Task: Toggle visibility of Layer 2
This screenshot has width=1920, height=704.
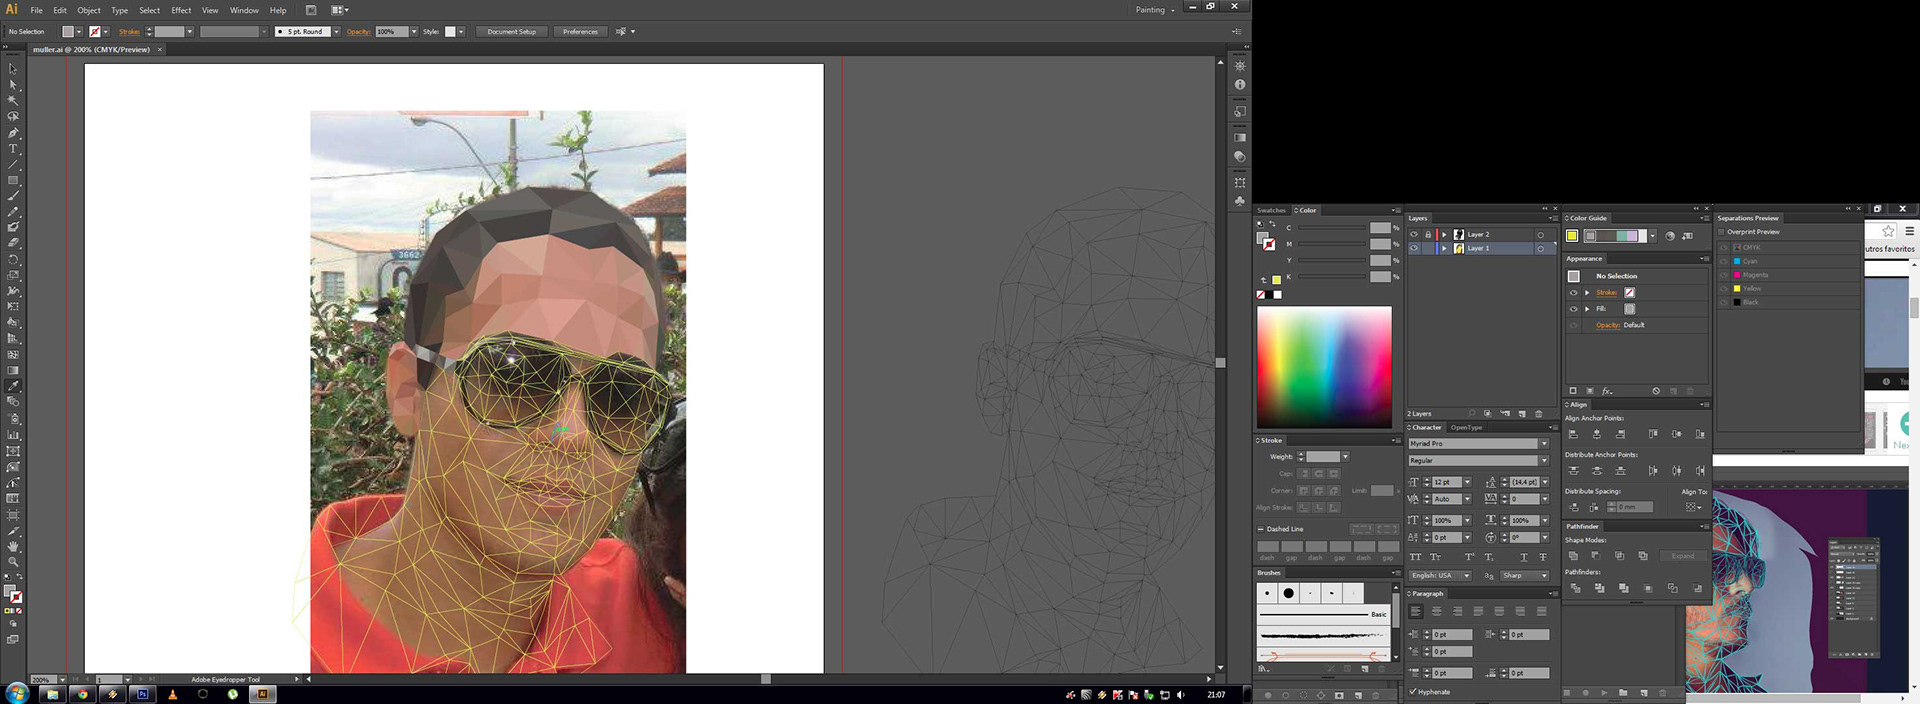Action: coord(1414,234)
